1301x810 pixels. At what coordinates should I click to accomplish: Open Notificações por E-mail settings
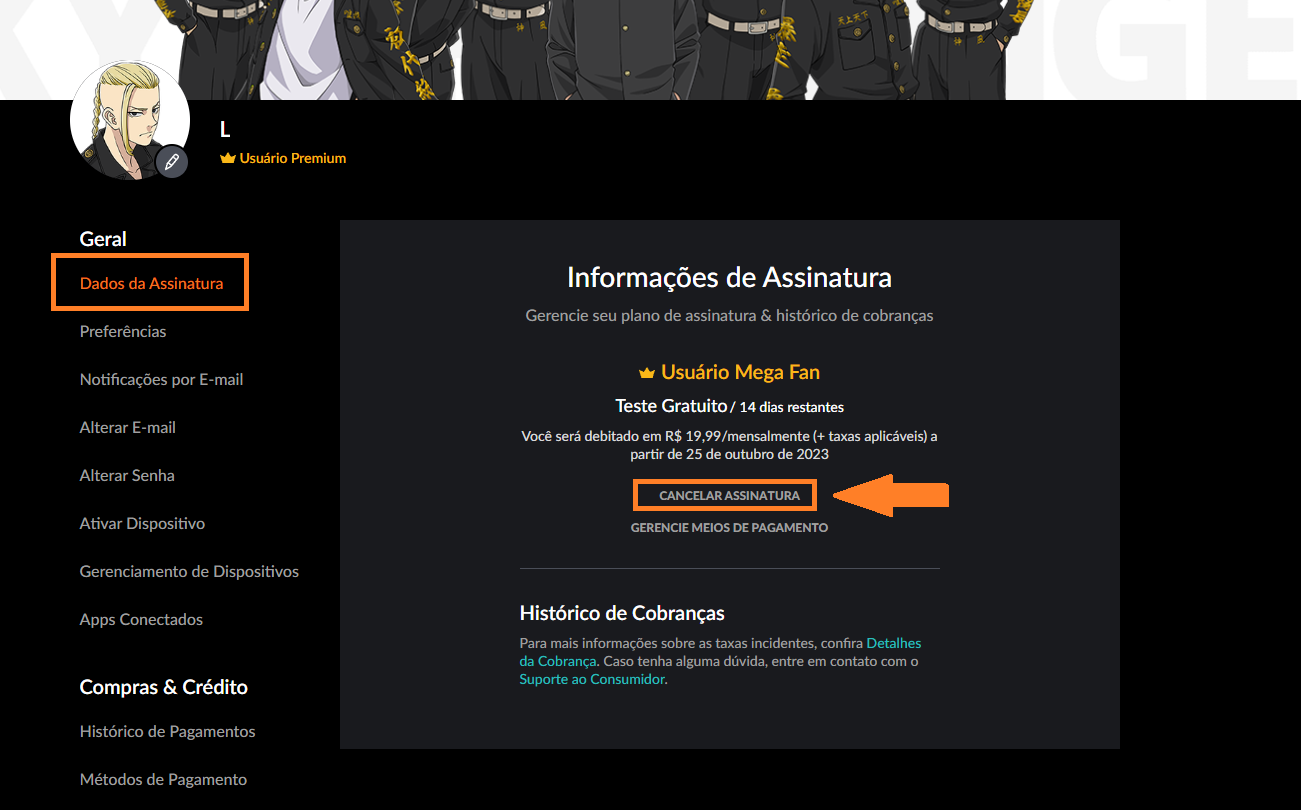[162, 379]
